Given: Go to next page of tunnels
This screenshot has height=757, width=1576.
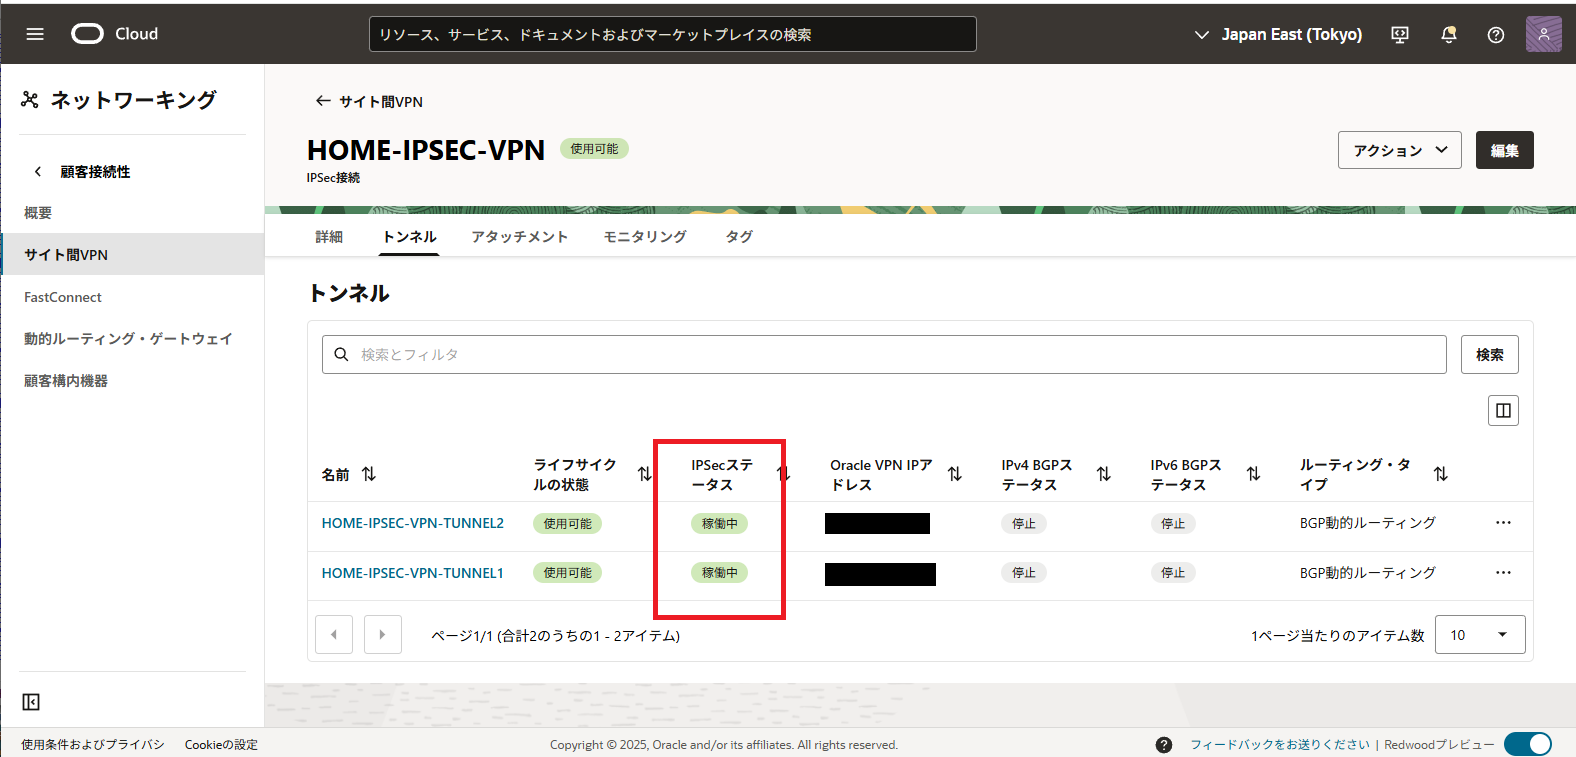Looking at the screenshot, I should click(x=383, y=634).
